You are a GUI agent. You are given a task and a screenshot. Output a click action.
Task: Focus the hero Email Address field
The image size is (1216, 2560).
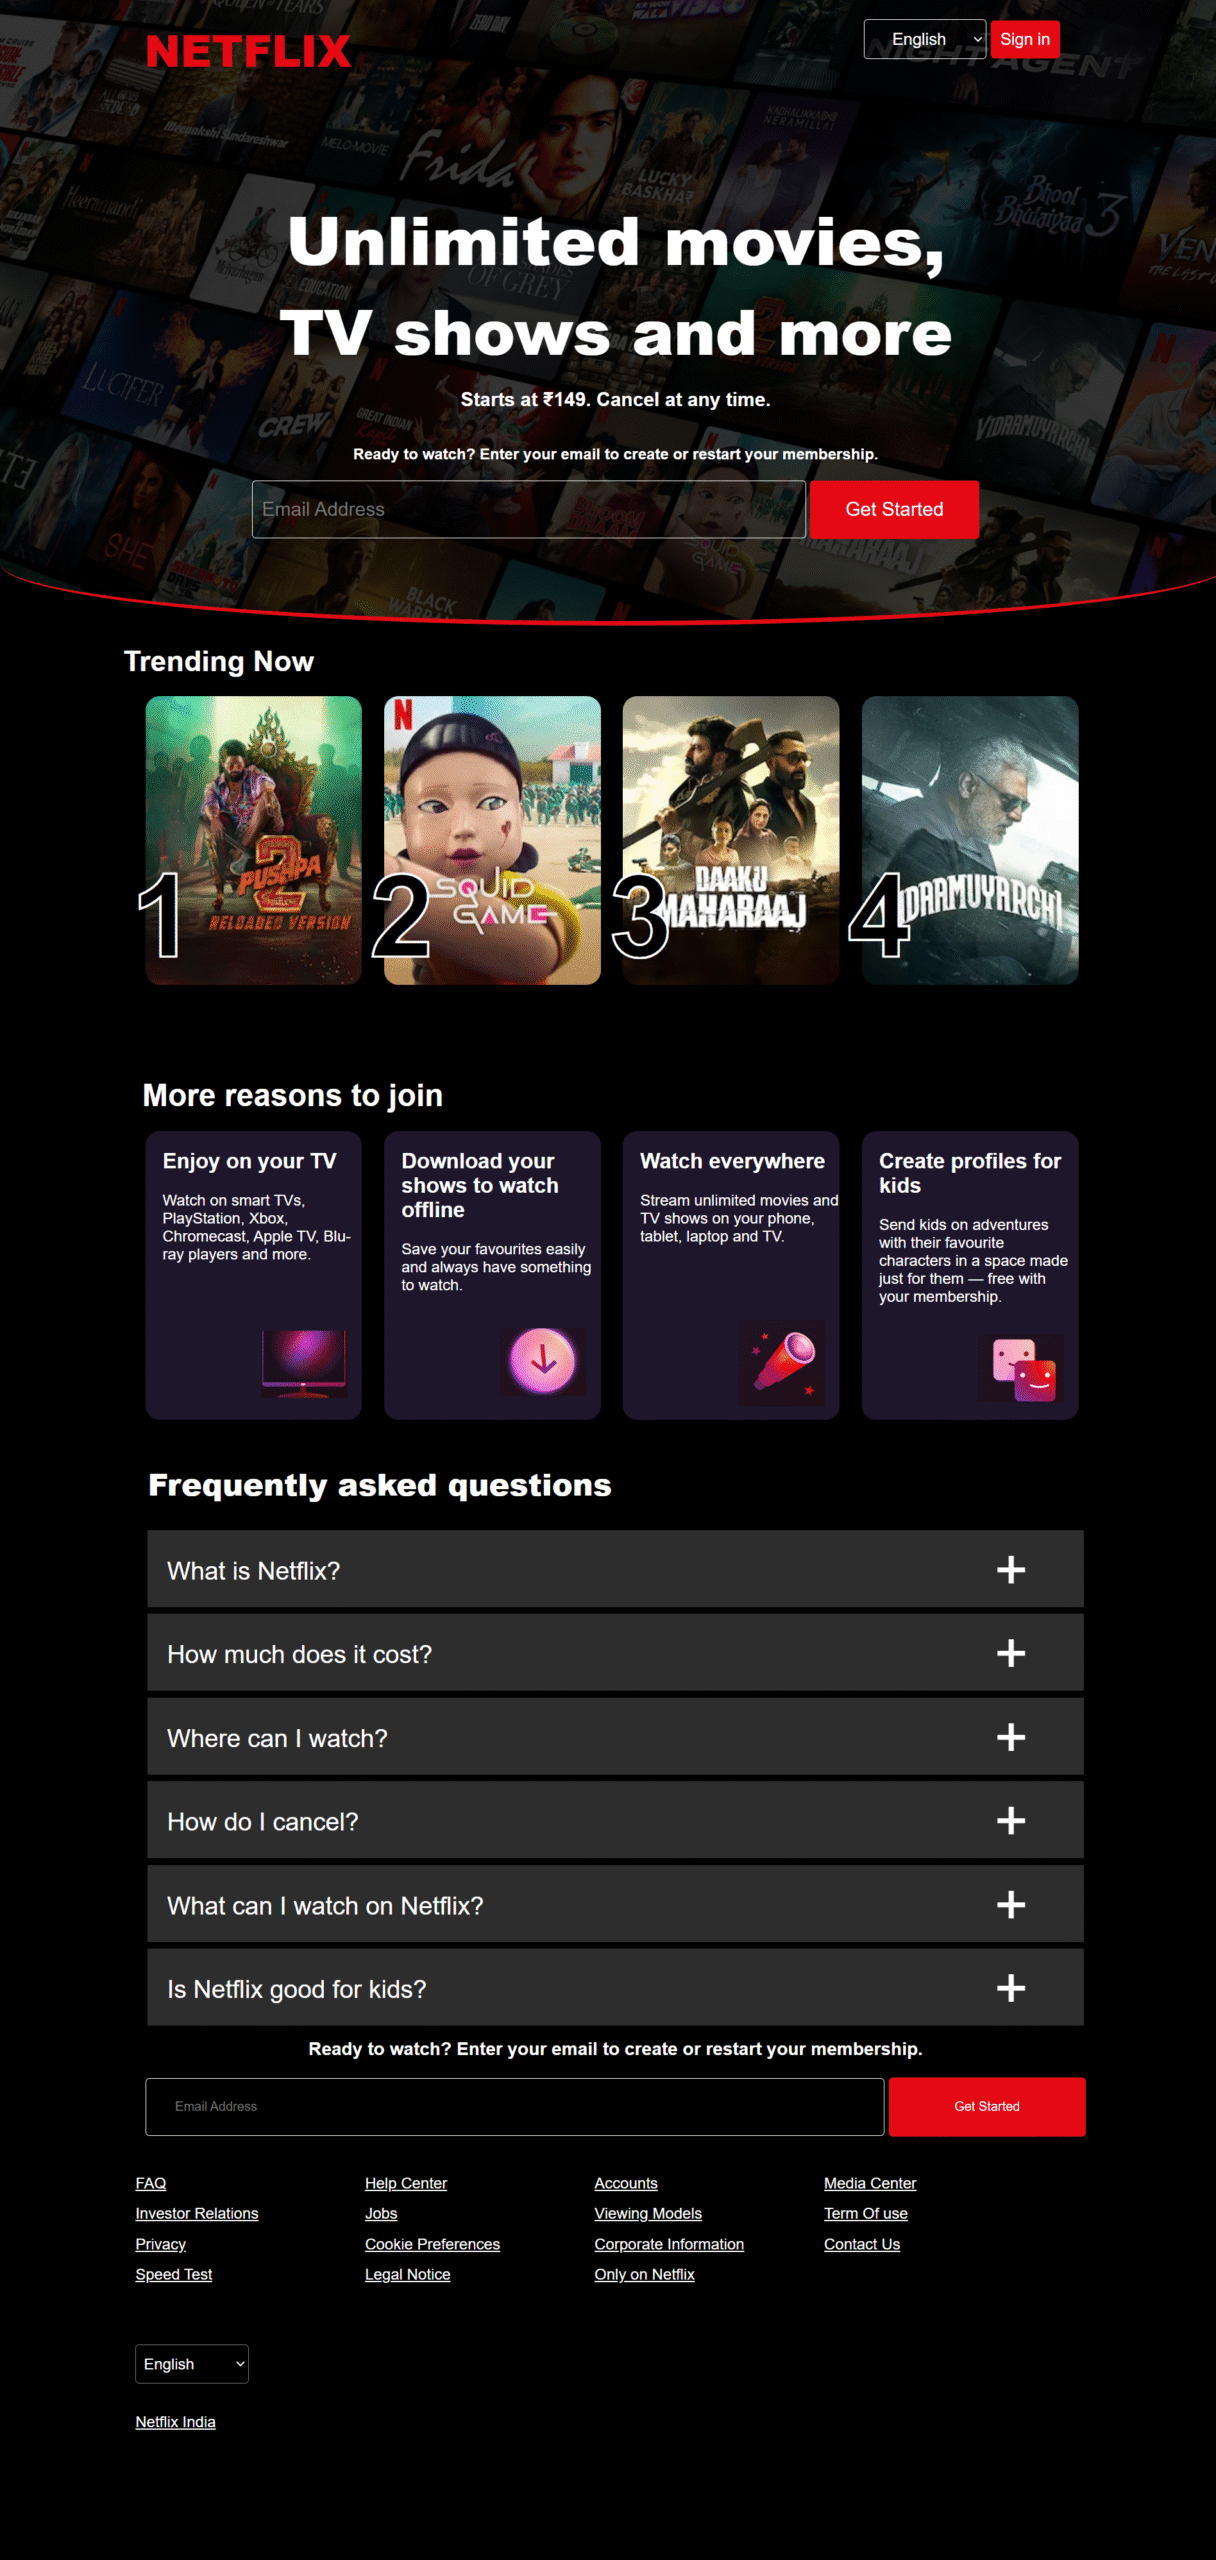click(x=528, y=509)
